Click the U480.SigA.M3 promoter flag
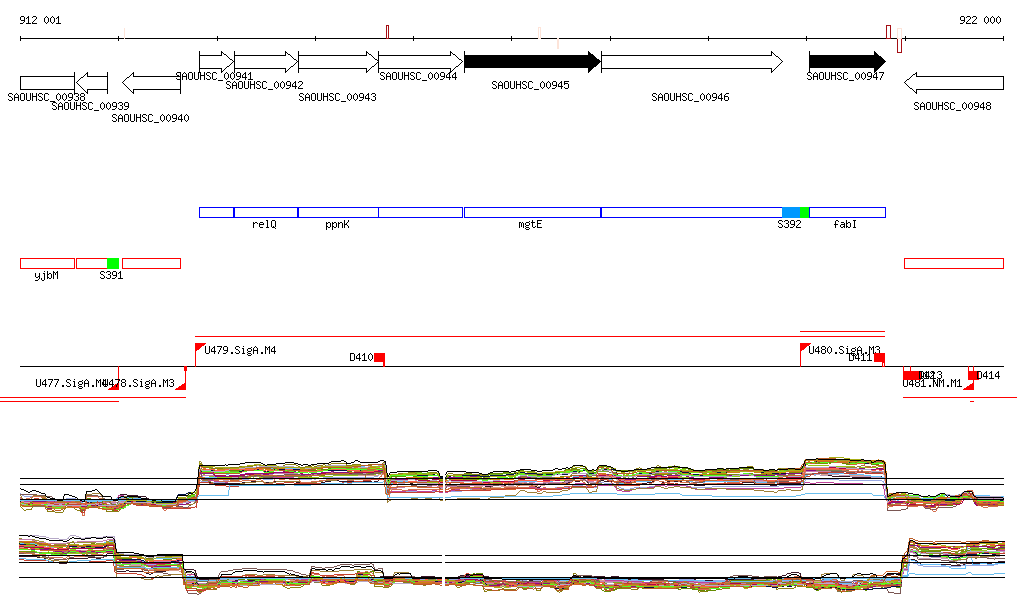Viewport: 1024px width, 611px height. (805, 348)
